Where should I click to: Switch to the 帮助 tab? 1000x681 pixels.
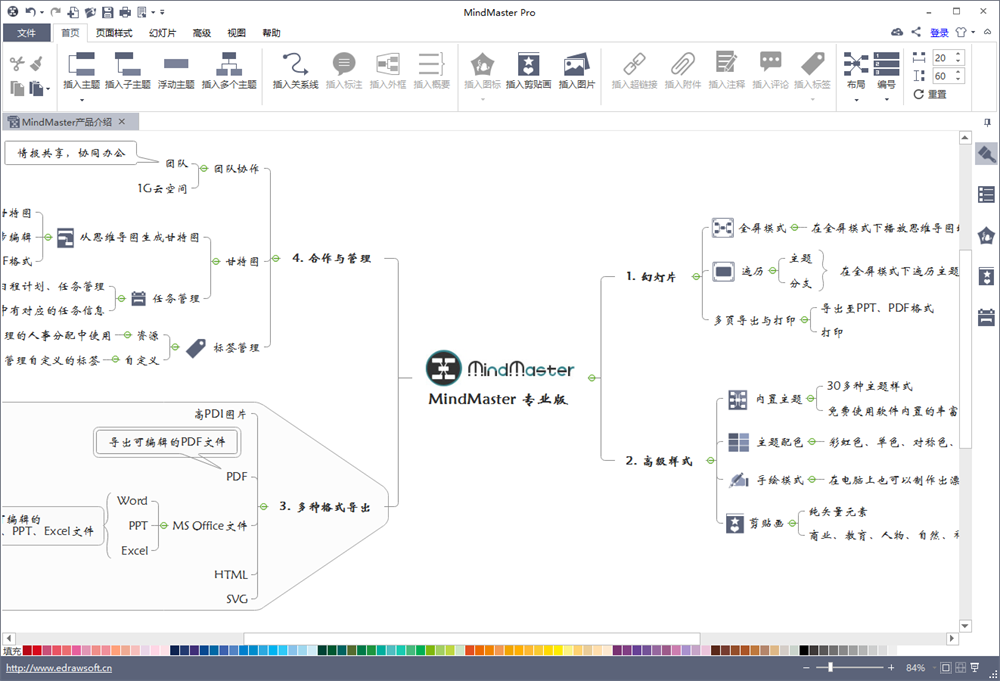[271, 33]
